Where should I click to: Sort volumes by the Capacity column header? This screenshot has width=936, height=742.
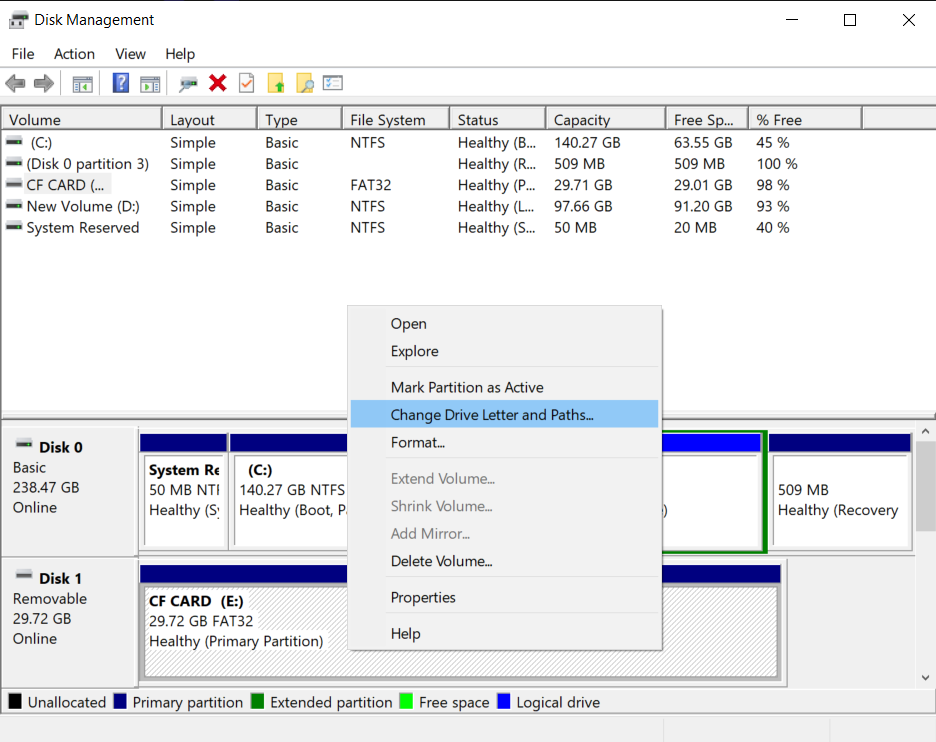coord(600,117)
